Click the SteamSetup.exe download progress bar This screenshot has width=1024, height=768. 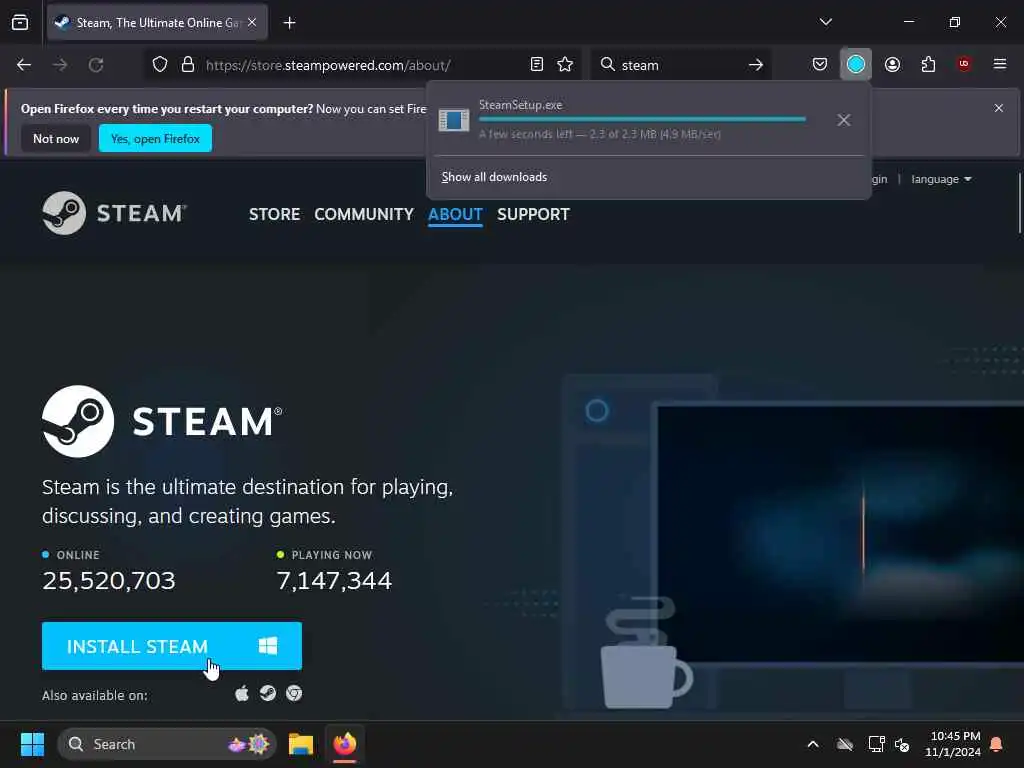click(642, 119)
